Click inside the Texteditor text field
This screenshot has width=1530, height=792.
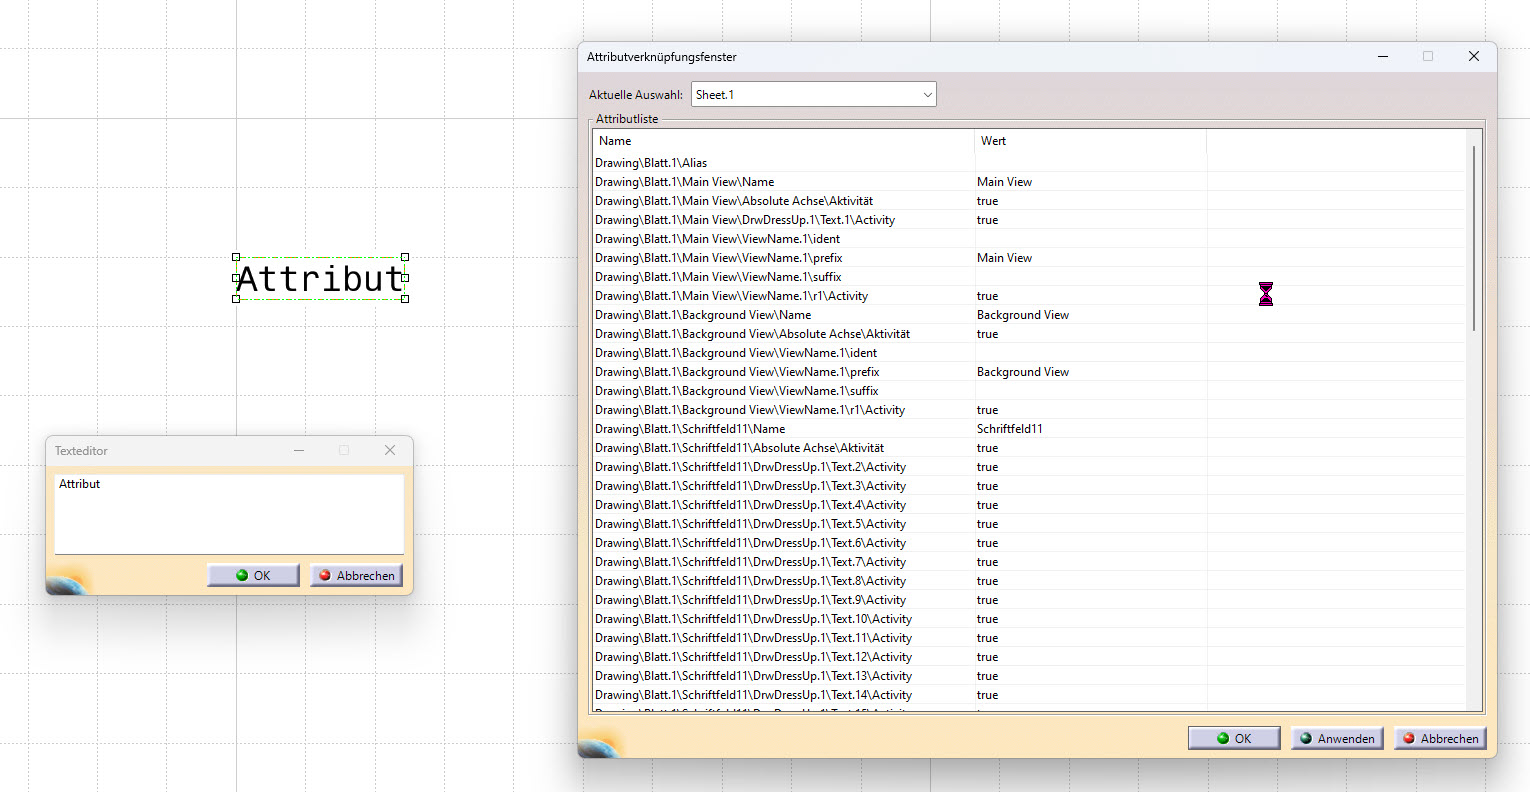click(229, 514)
